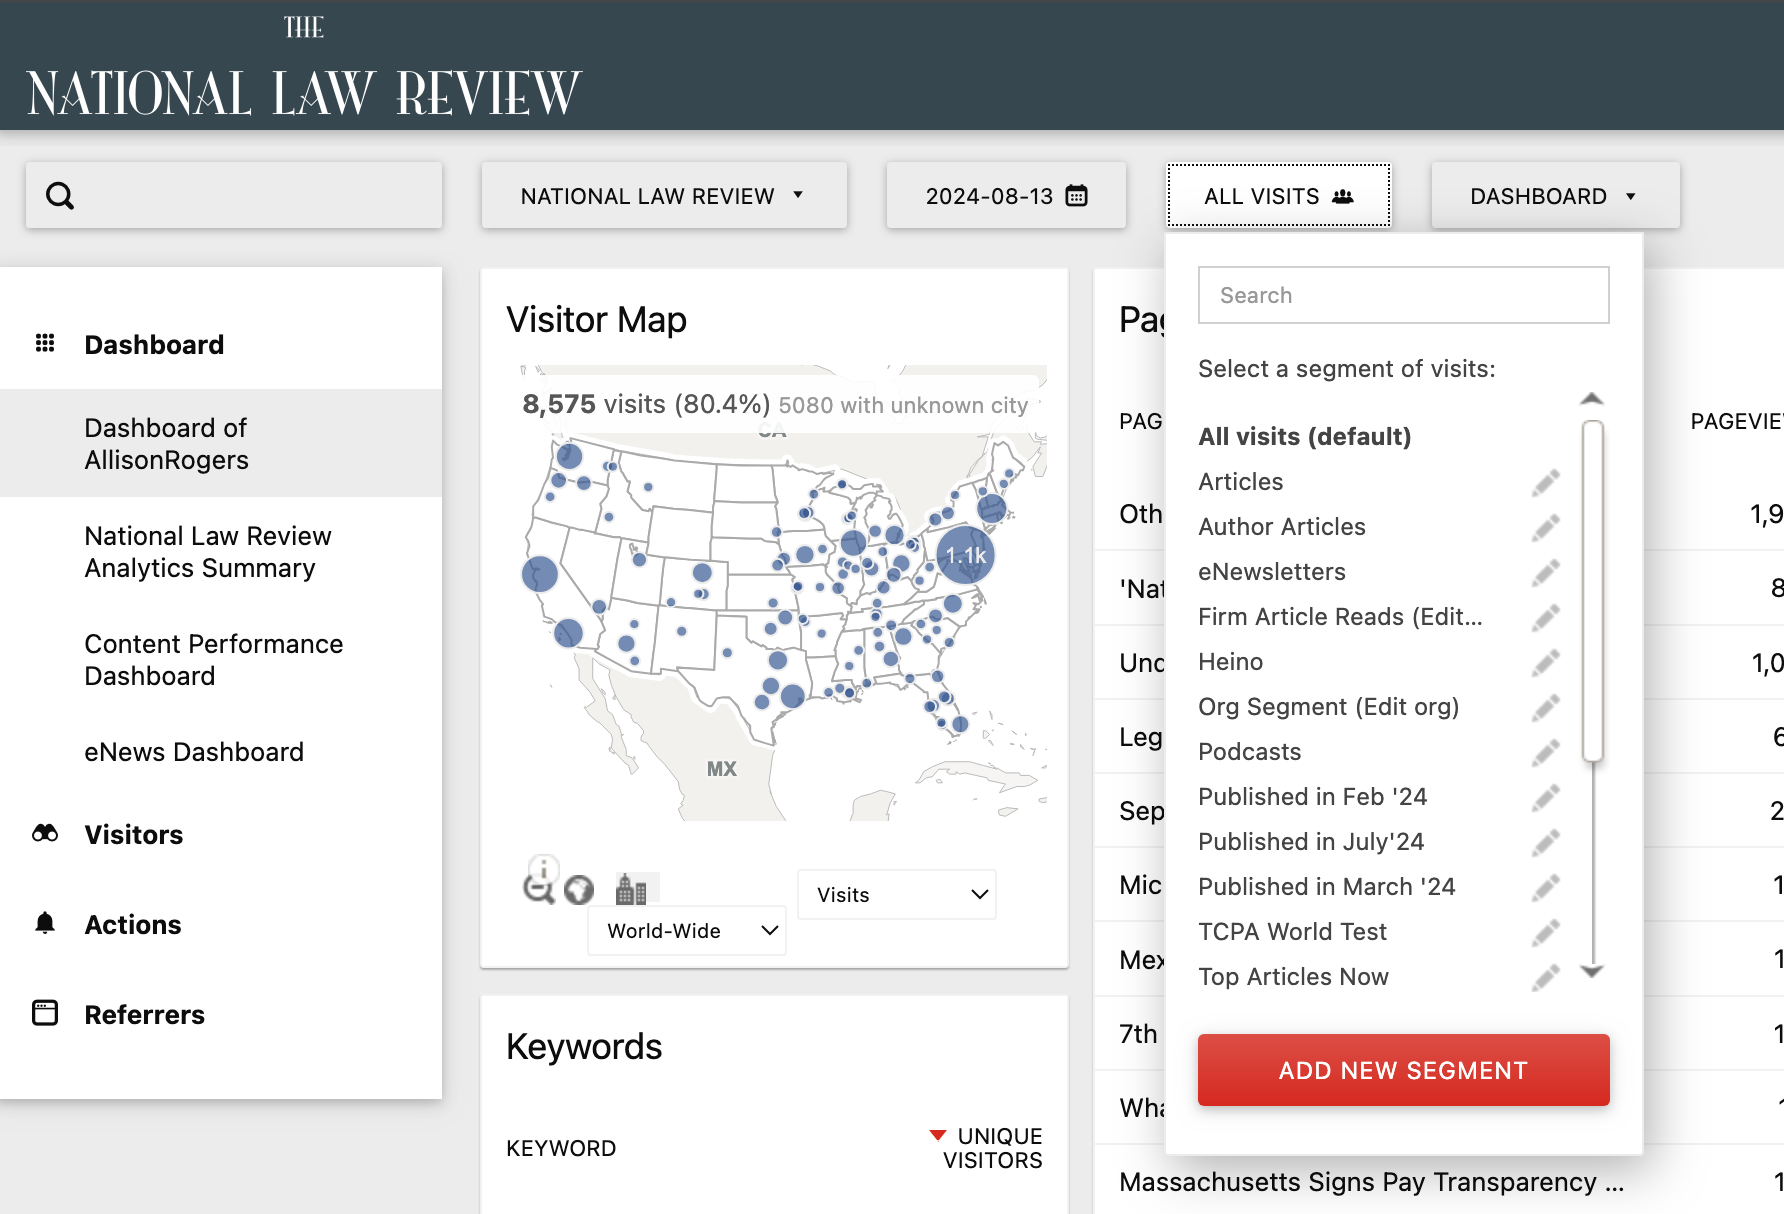Click the Keyword column header
Image resolution: width=1784 pixels, height=1214 pixels.
point(561,1148)
